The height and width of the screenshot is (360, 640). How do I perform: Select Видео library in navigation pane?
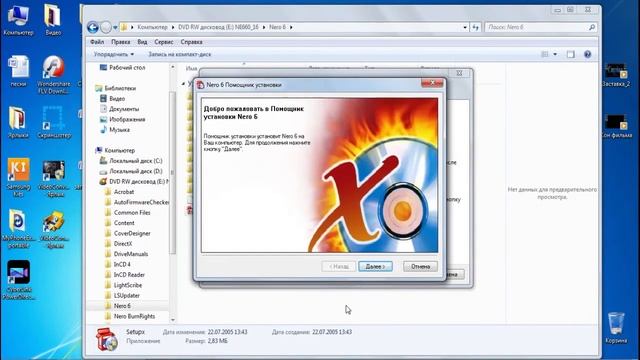117,99
